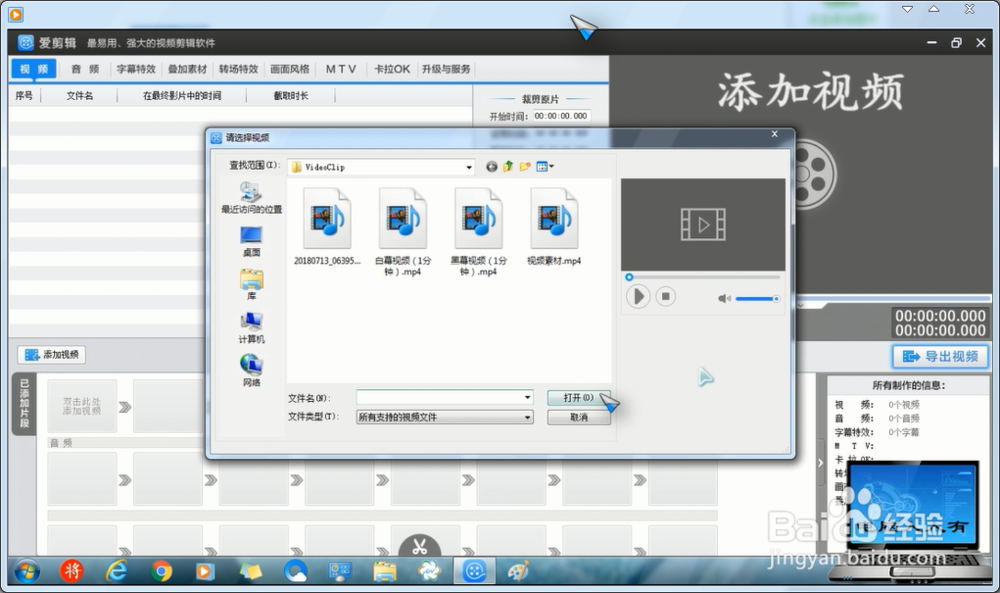Open Libraries (库) in places sidebar

pos(251,282)
